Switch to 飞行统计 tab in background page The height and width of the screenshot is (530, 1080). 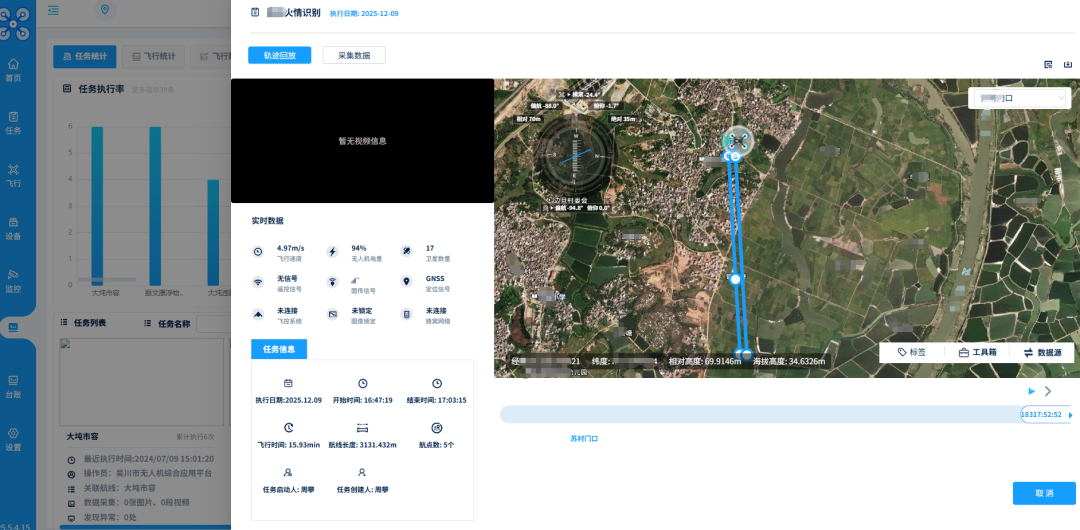click(154, 57)
